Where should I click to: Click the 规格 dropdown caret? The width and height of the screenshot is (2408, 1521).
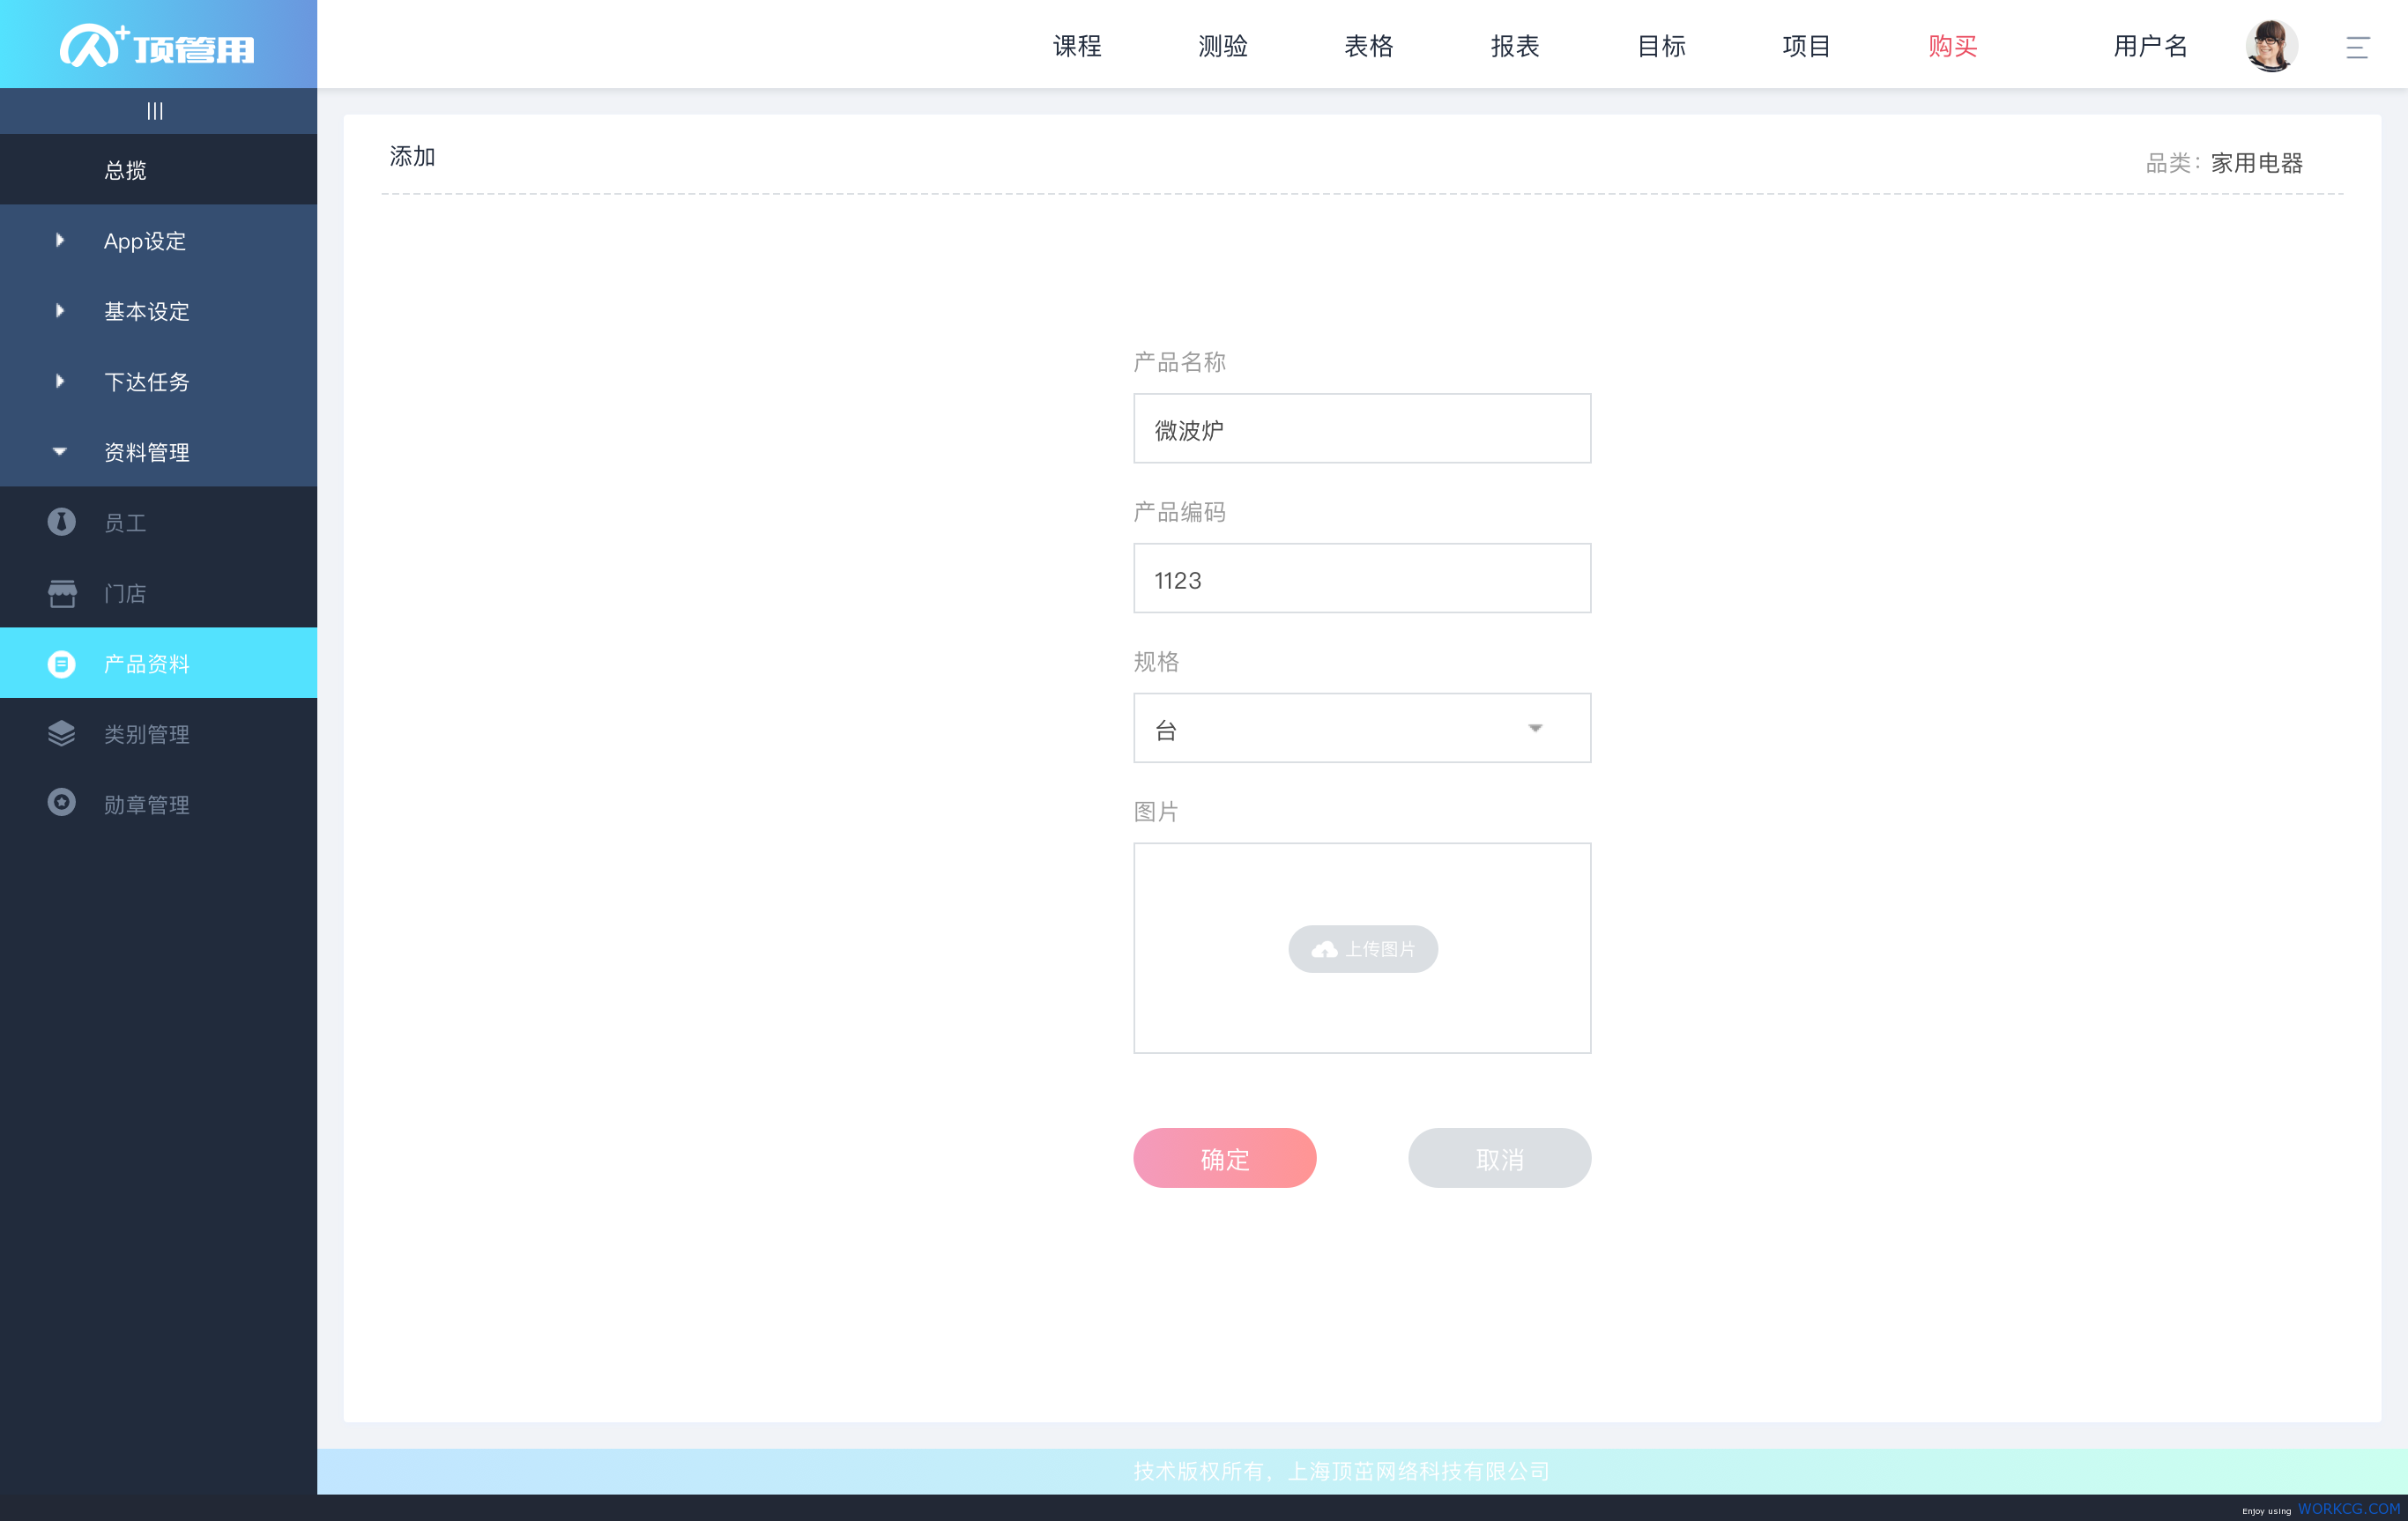pos(1535,728)
